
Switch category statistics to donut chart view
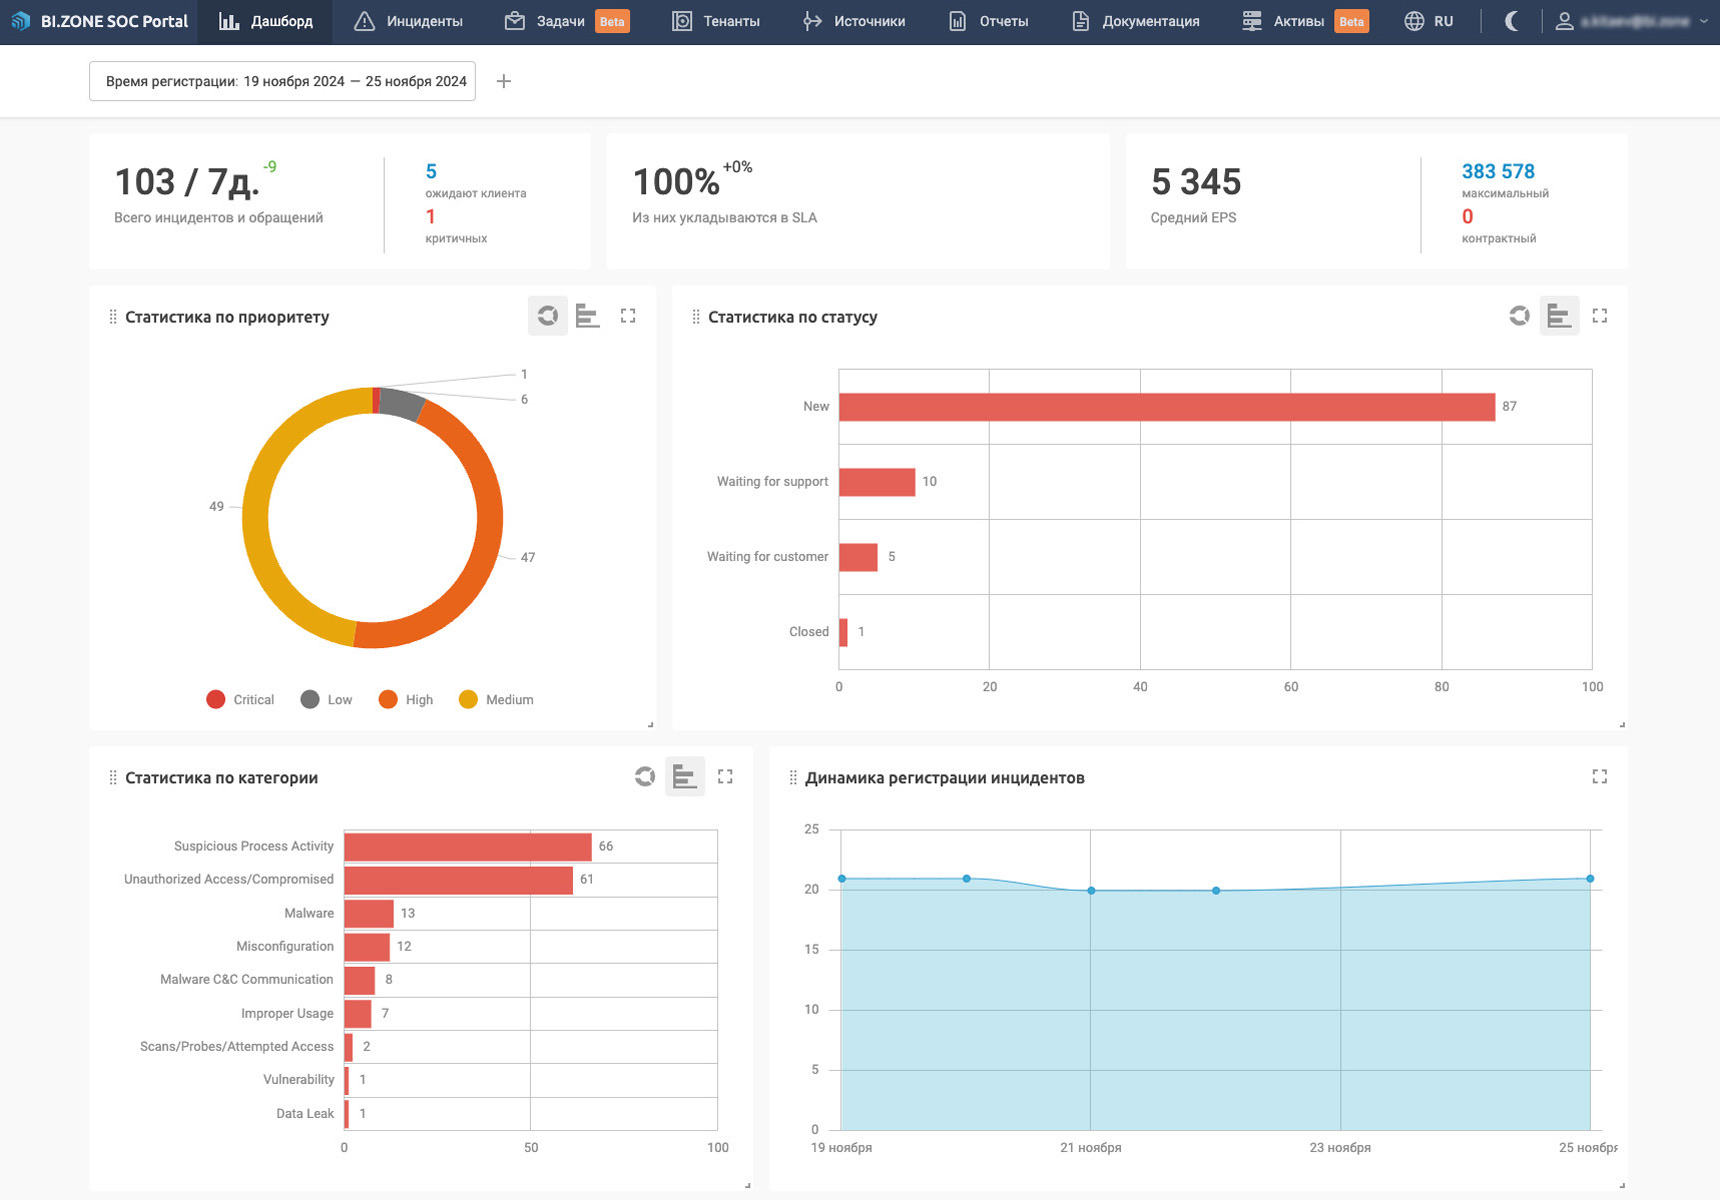645,777
